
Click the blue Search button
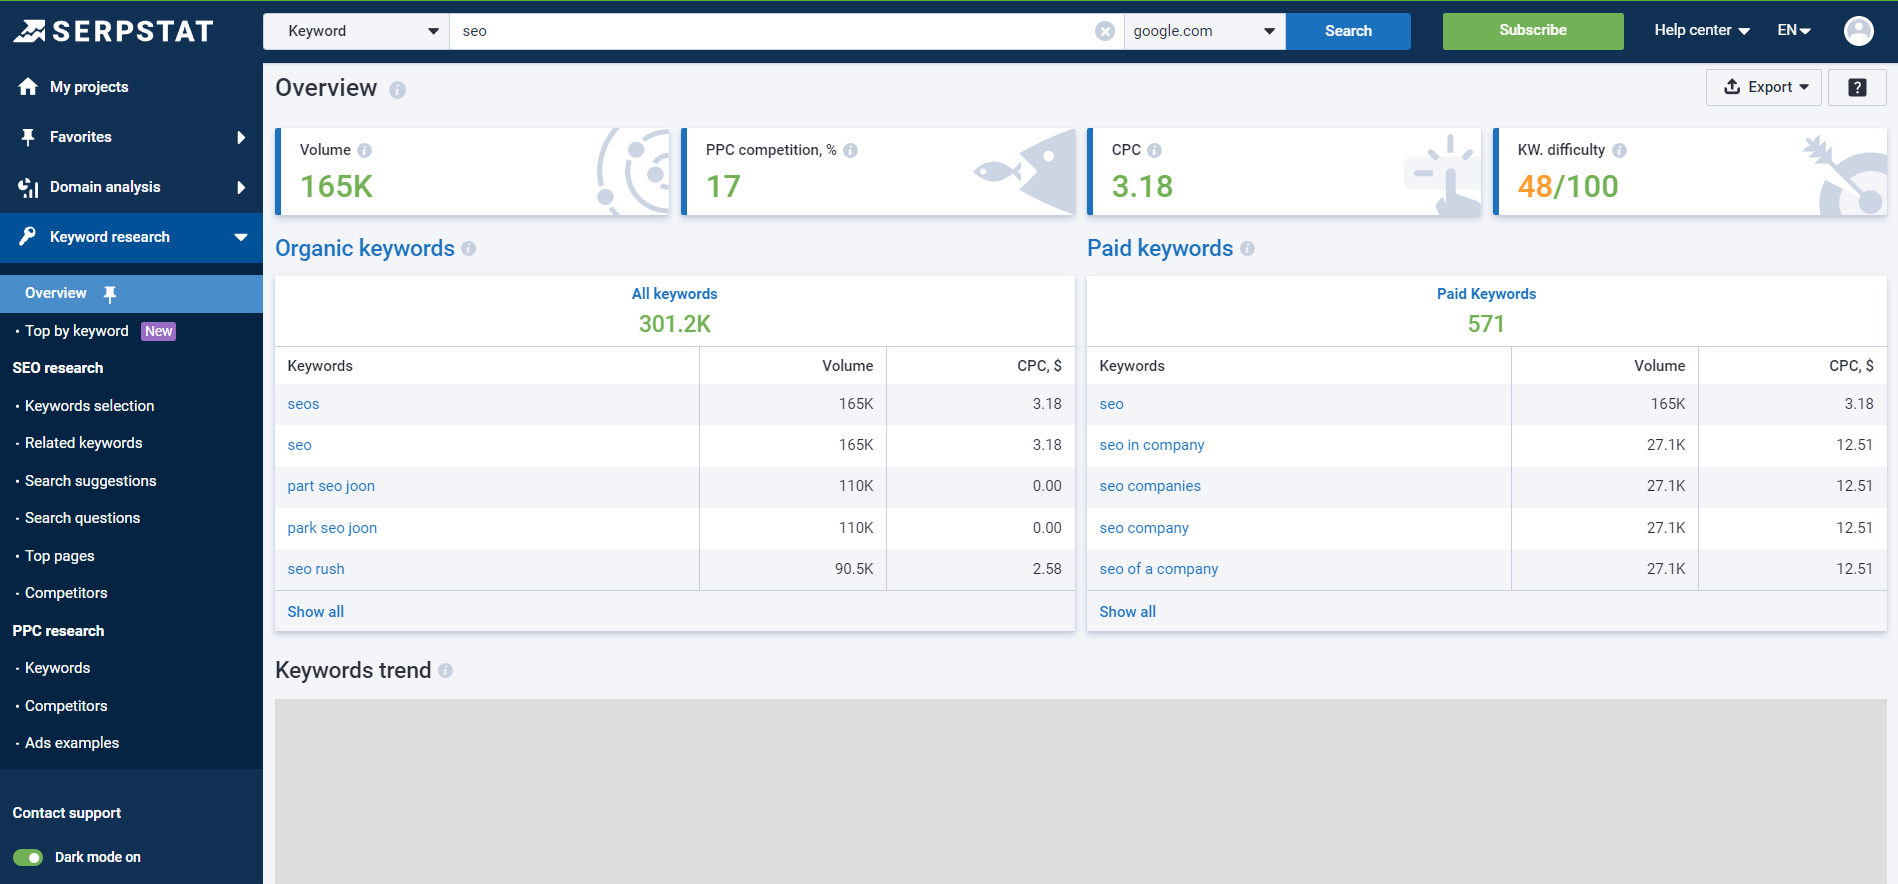click(x=1348, y=31)
